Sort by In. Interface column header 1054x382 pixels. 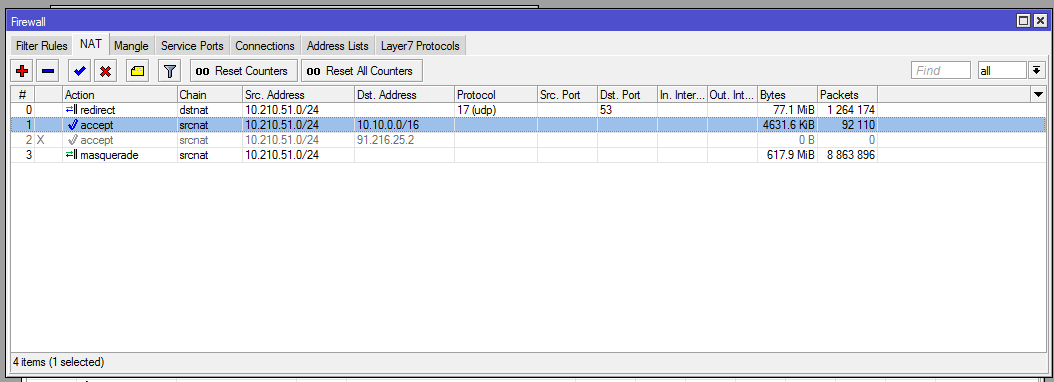coord(682,95)
